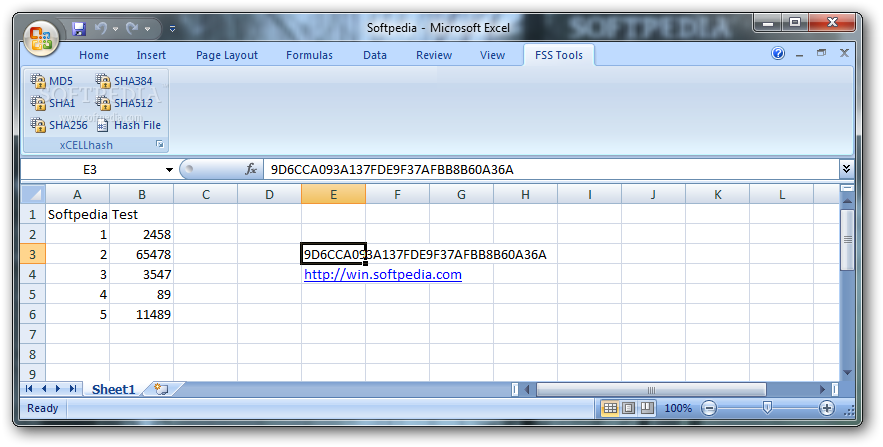This screenshot has height=447, width=883.
Task: Select column E header
Action: click(x=333, y=194)
